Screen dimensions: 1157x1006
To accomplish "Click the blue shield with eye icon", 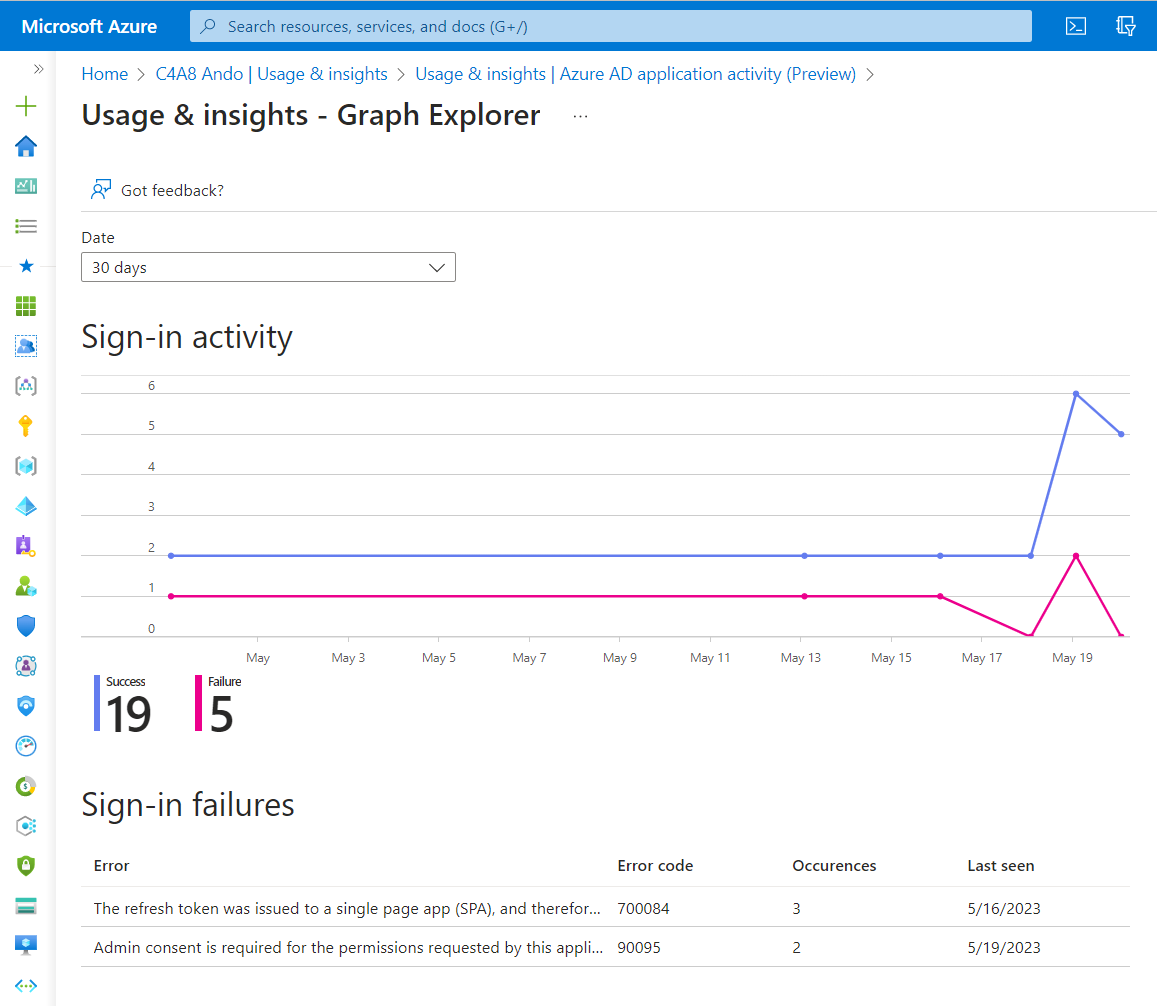I will click(x=26, y=706).
